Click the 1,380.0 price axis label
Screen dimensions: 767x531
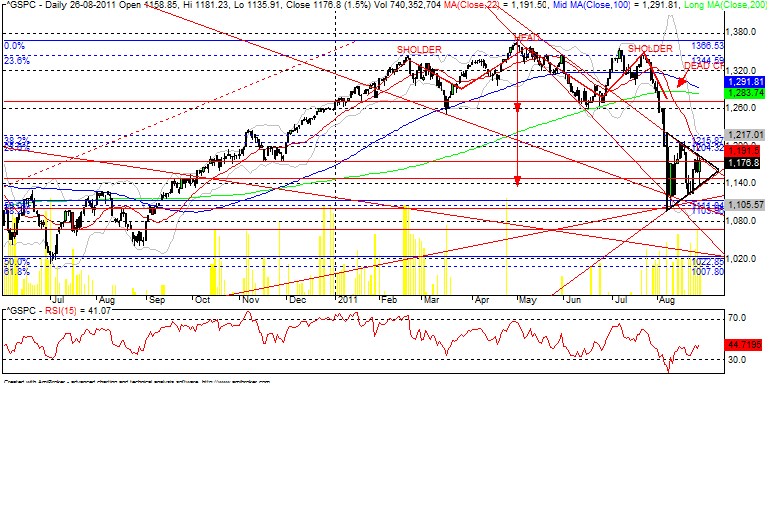click(742, 32)
